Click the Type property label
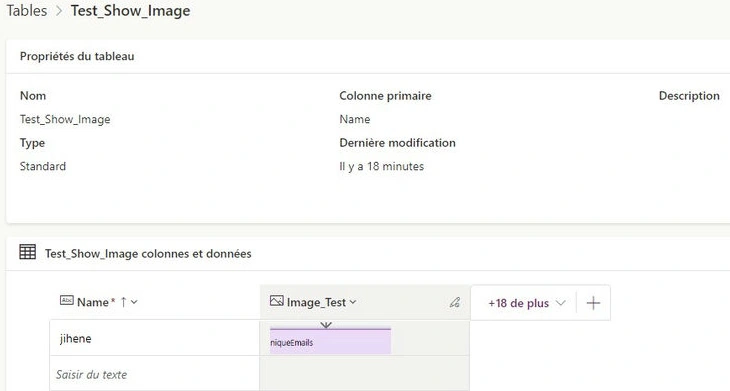Screen dimensions: 730x391 (32, 143)
